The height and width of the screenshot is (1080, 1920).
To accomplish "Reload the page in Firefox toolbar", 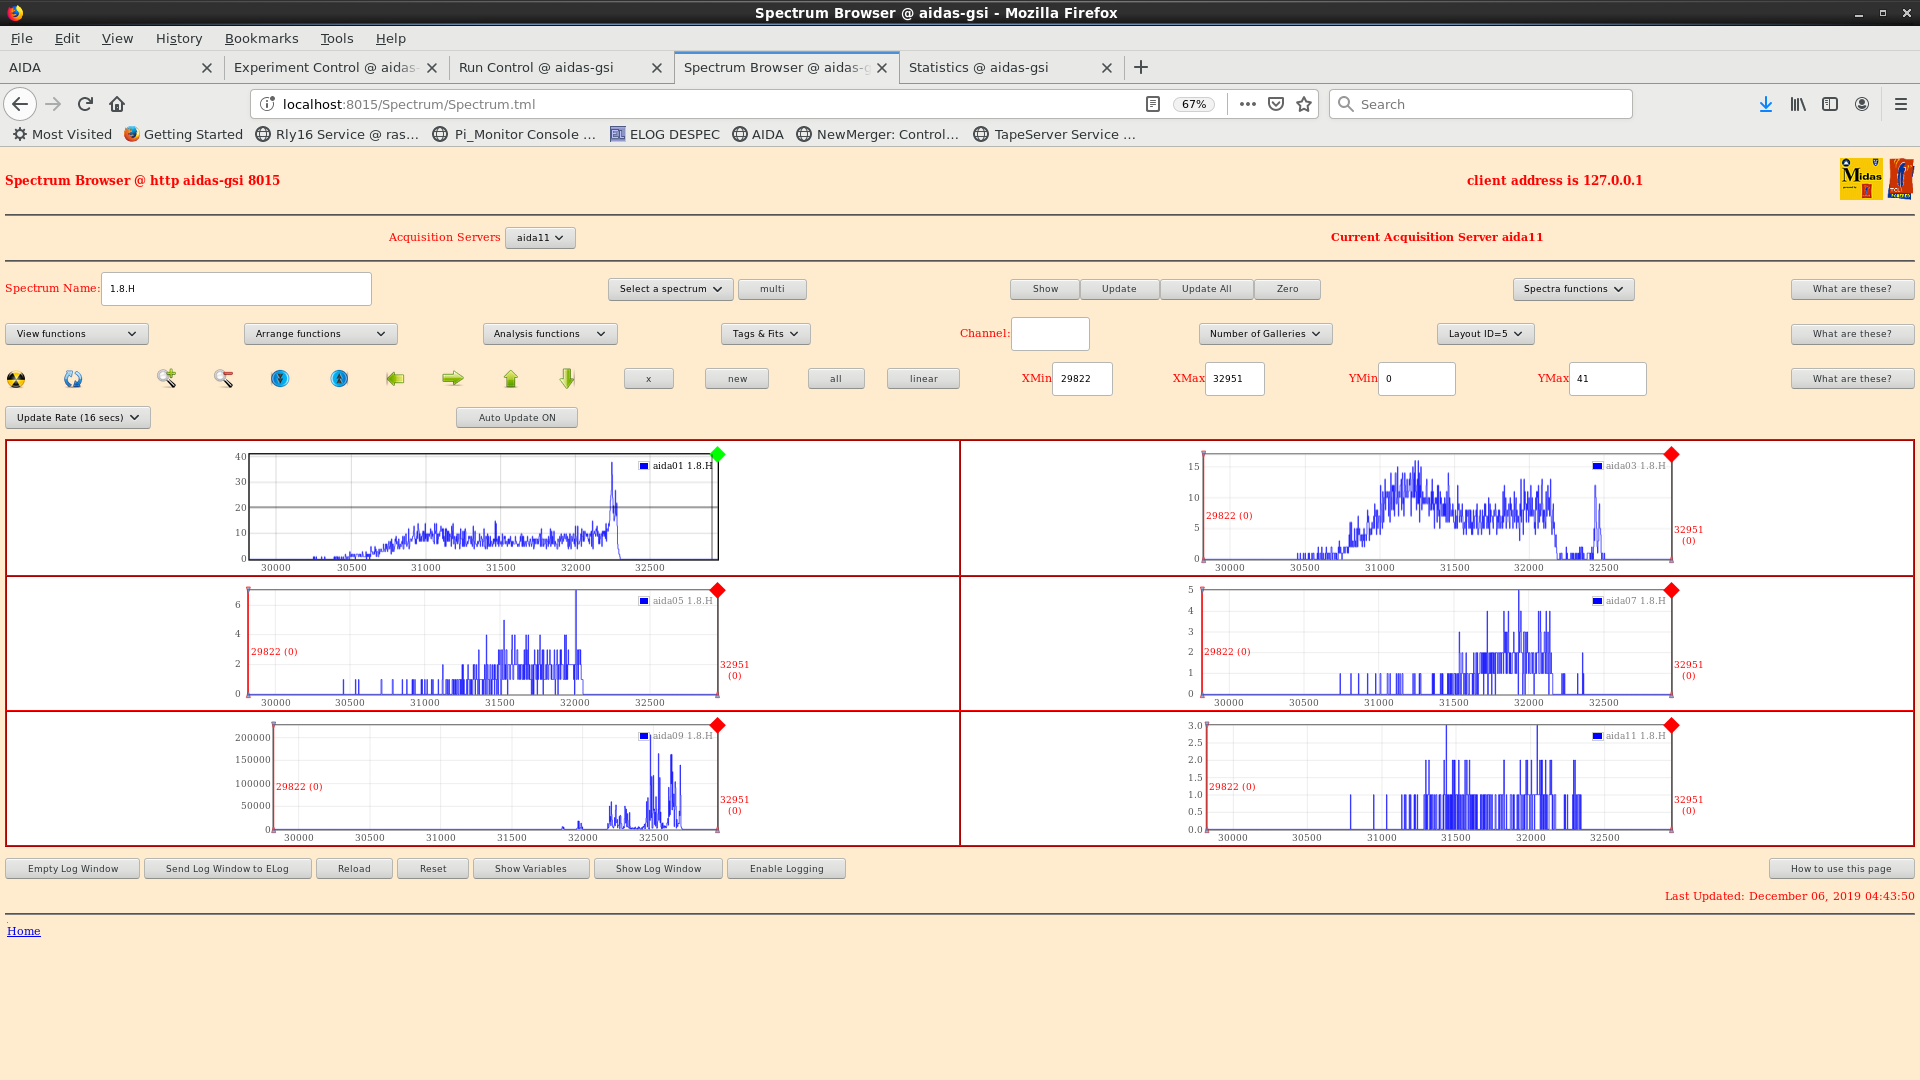I will tap(85, 104).
